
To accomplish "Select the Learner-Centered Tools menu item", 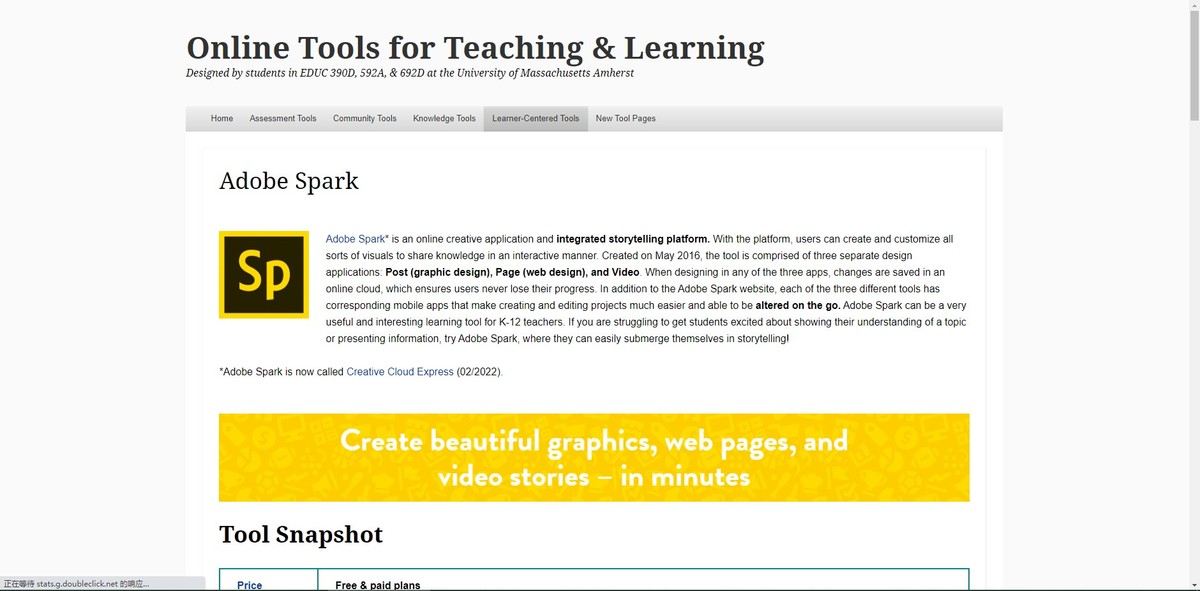I will (x=536, y=119).
